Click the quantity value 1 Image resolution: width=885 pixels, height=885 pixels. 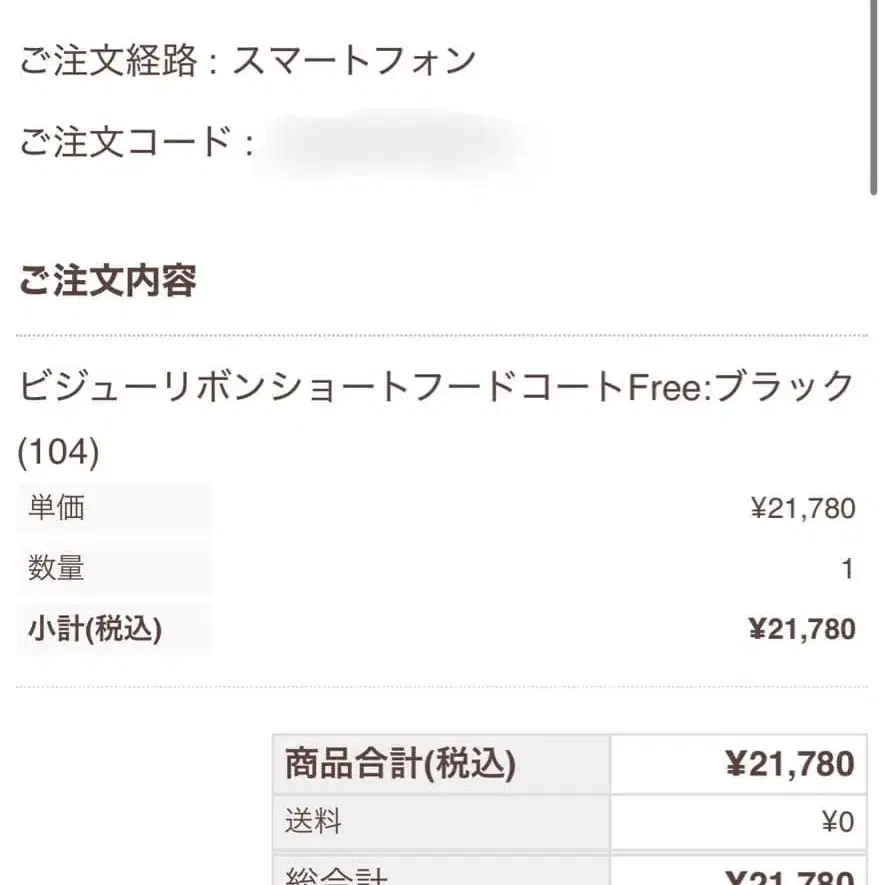click(847, 569)
